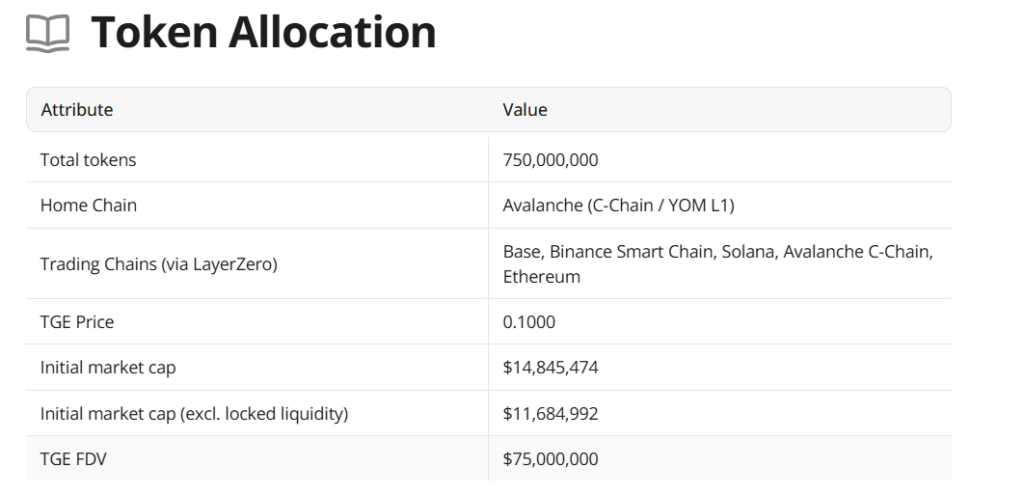Click the 750,000,000 total tokens value

pyautogui.click(x=551, y=160)
